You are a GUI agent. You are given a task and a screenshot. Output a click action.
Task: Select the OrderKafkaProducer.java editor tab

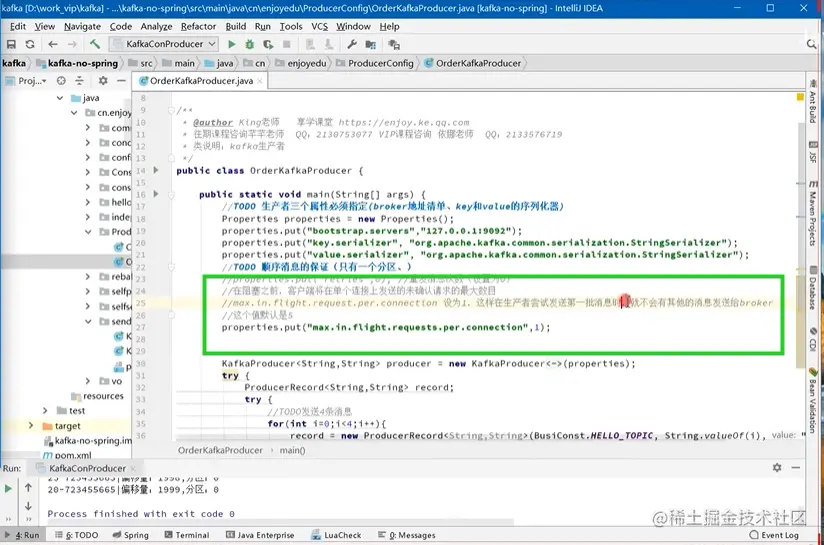tap(201, 81)
